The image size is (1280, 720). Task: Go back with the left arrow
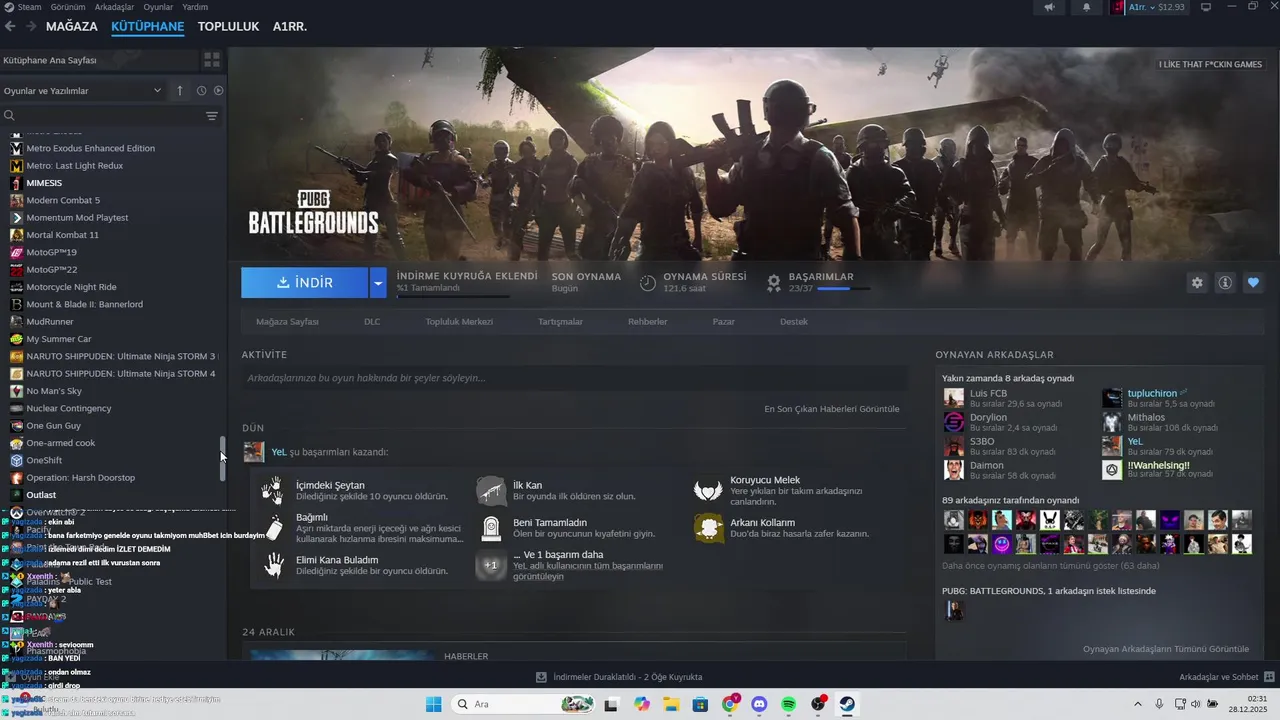click(x=10, y=26)
